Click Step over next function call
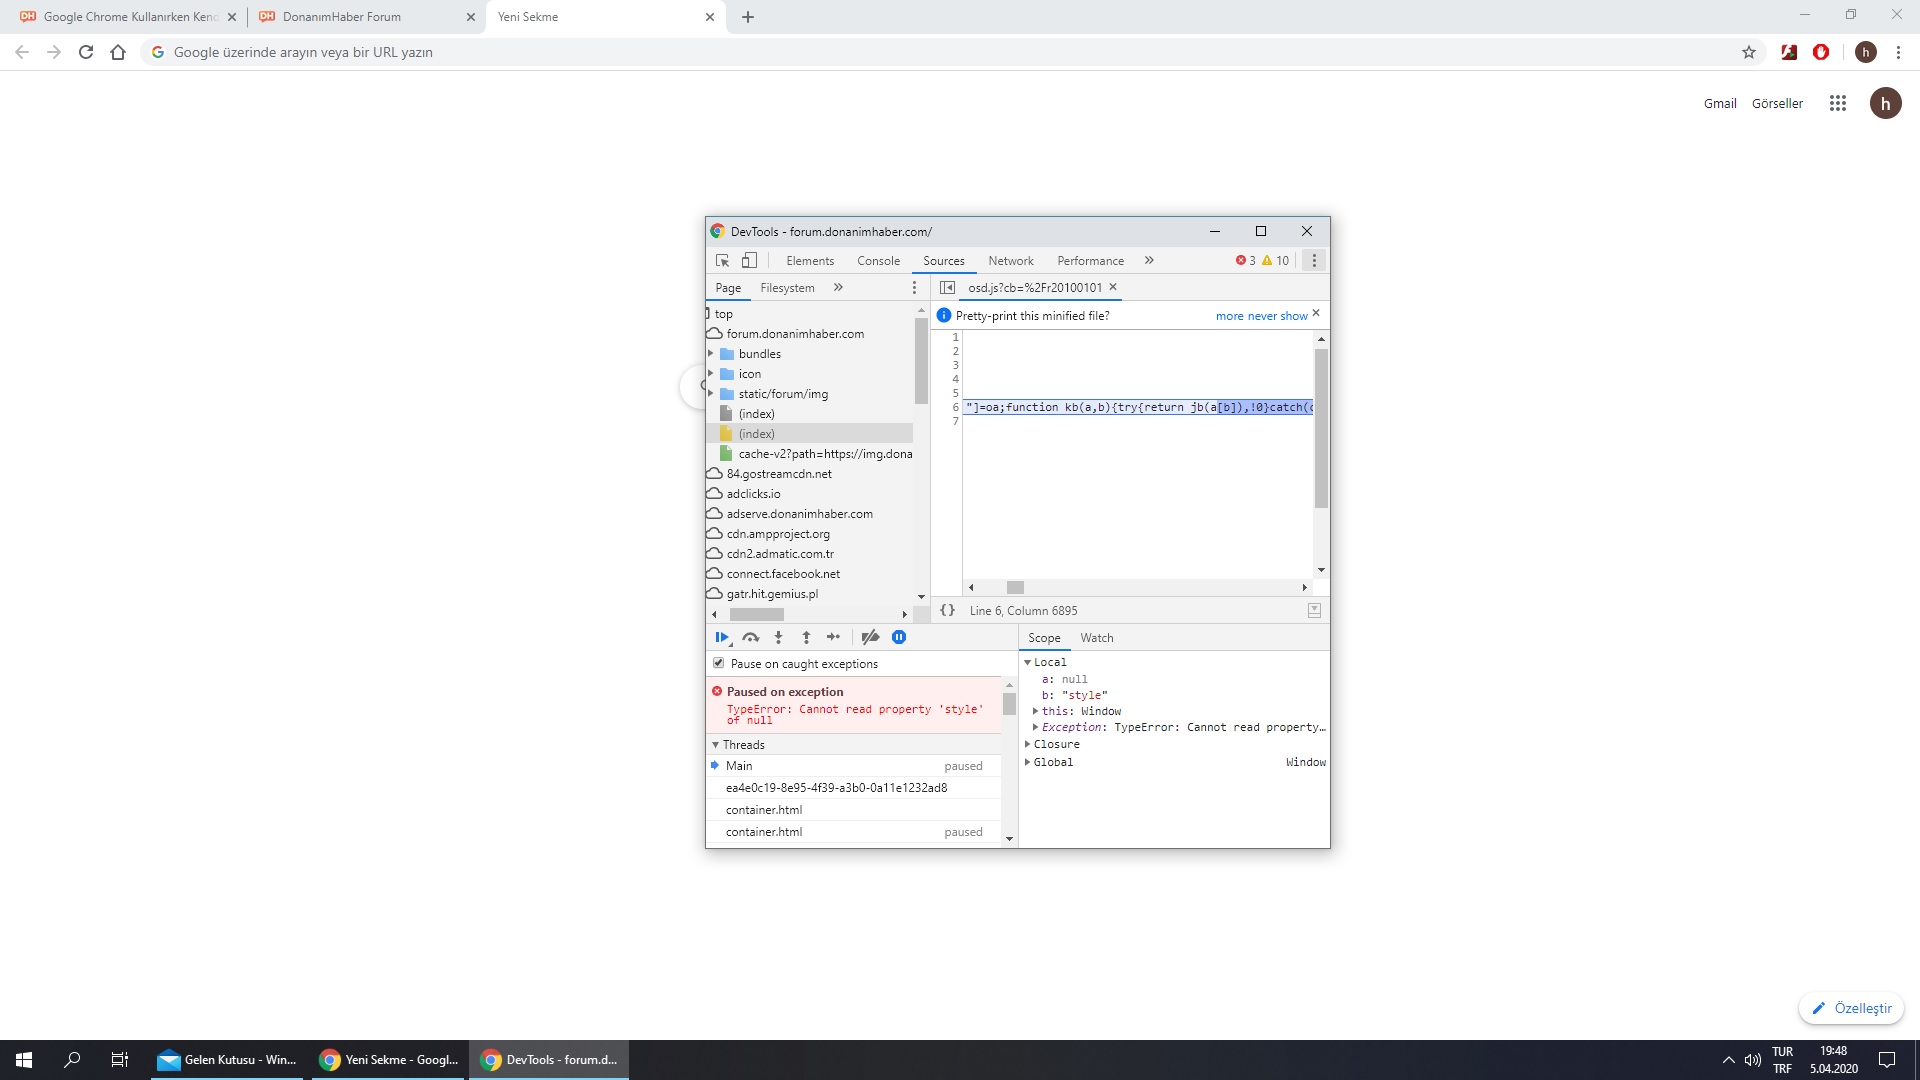1920x1080 pixels. (x=750, y=637)
